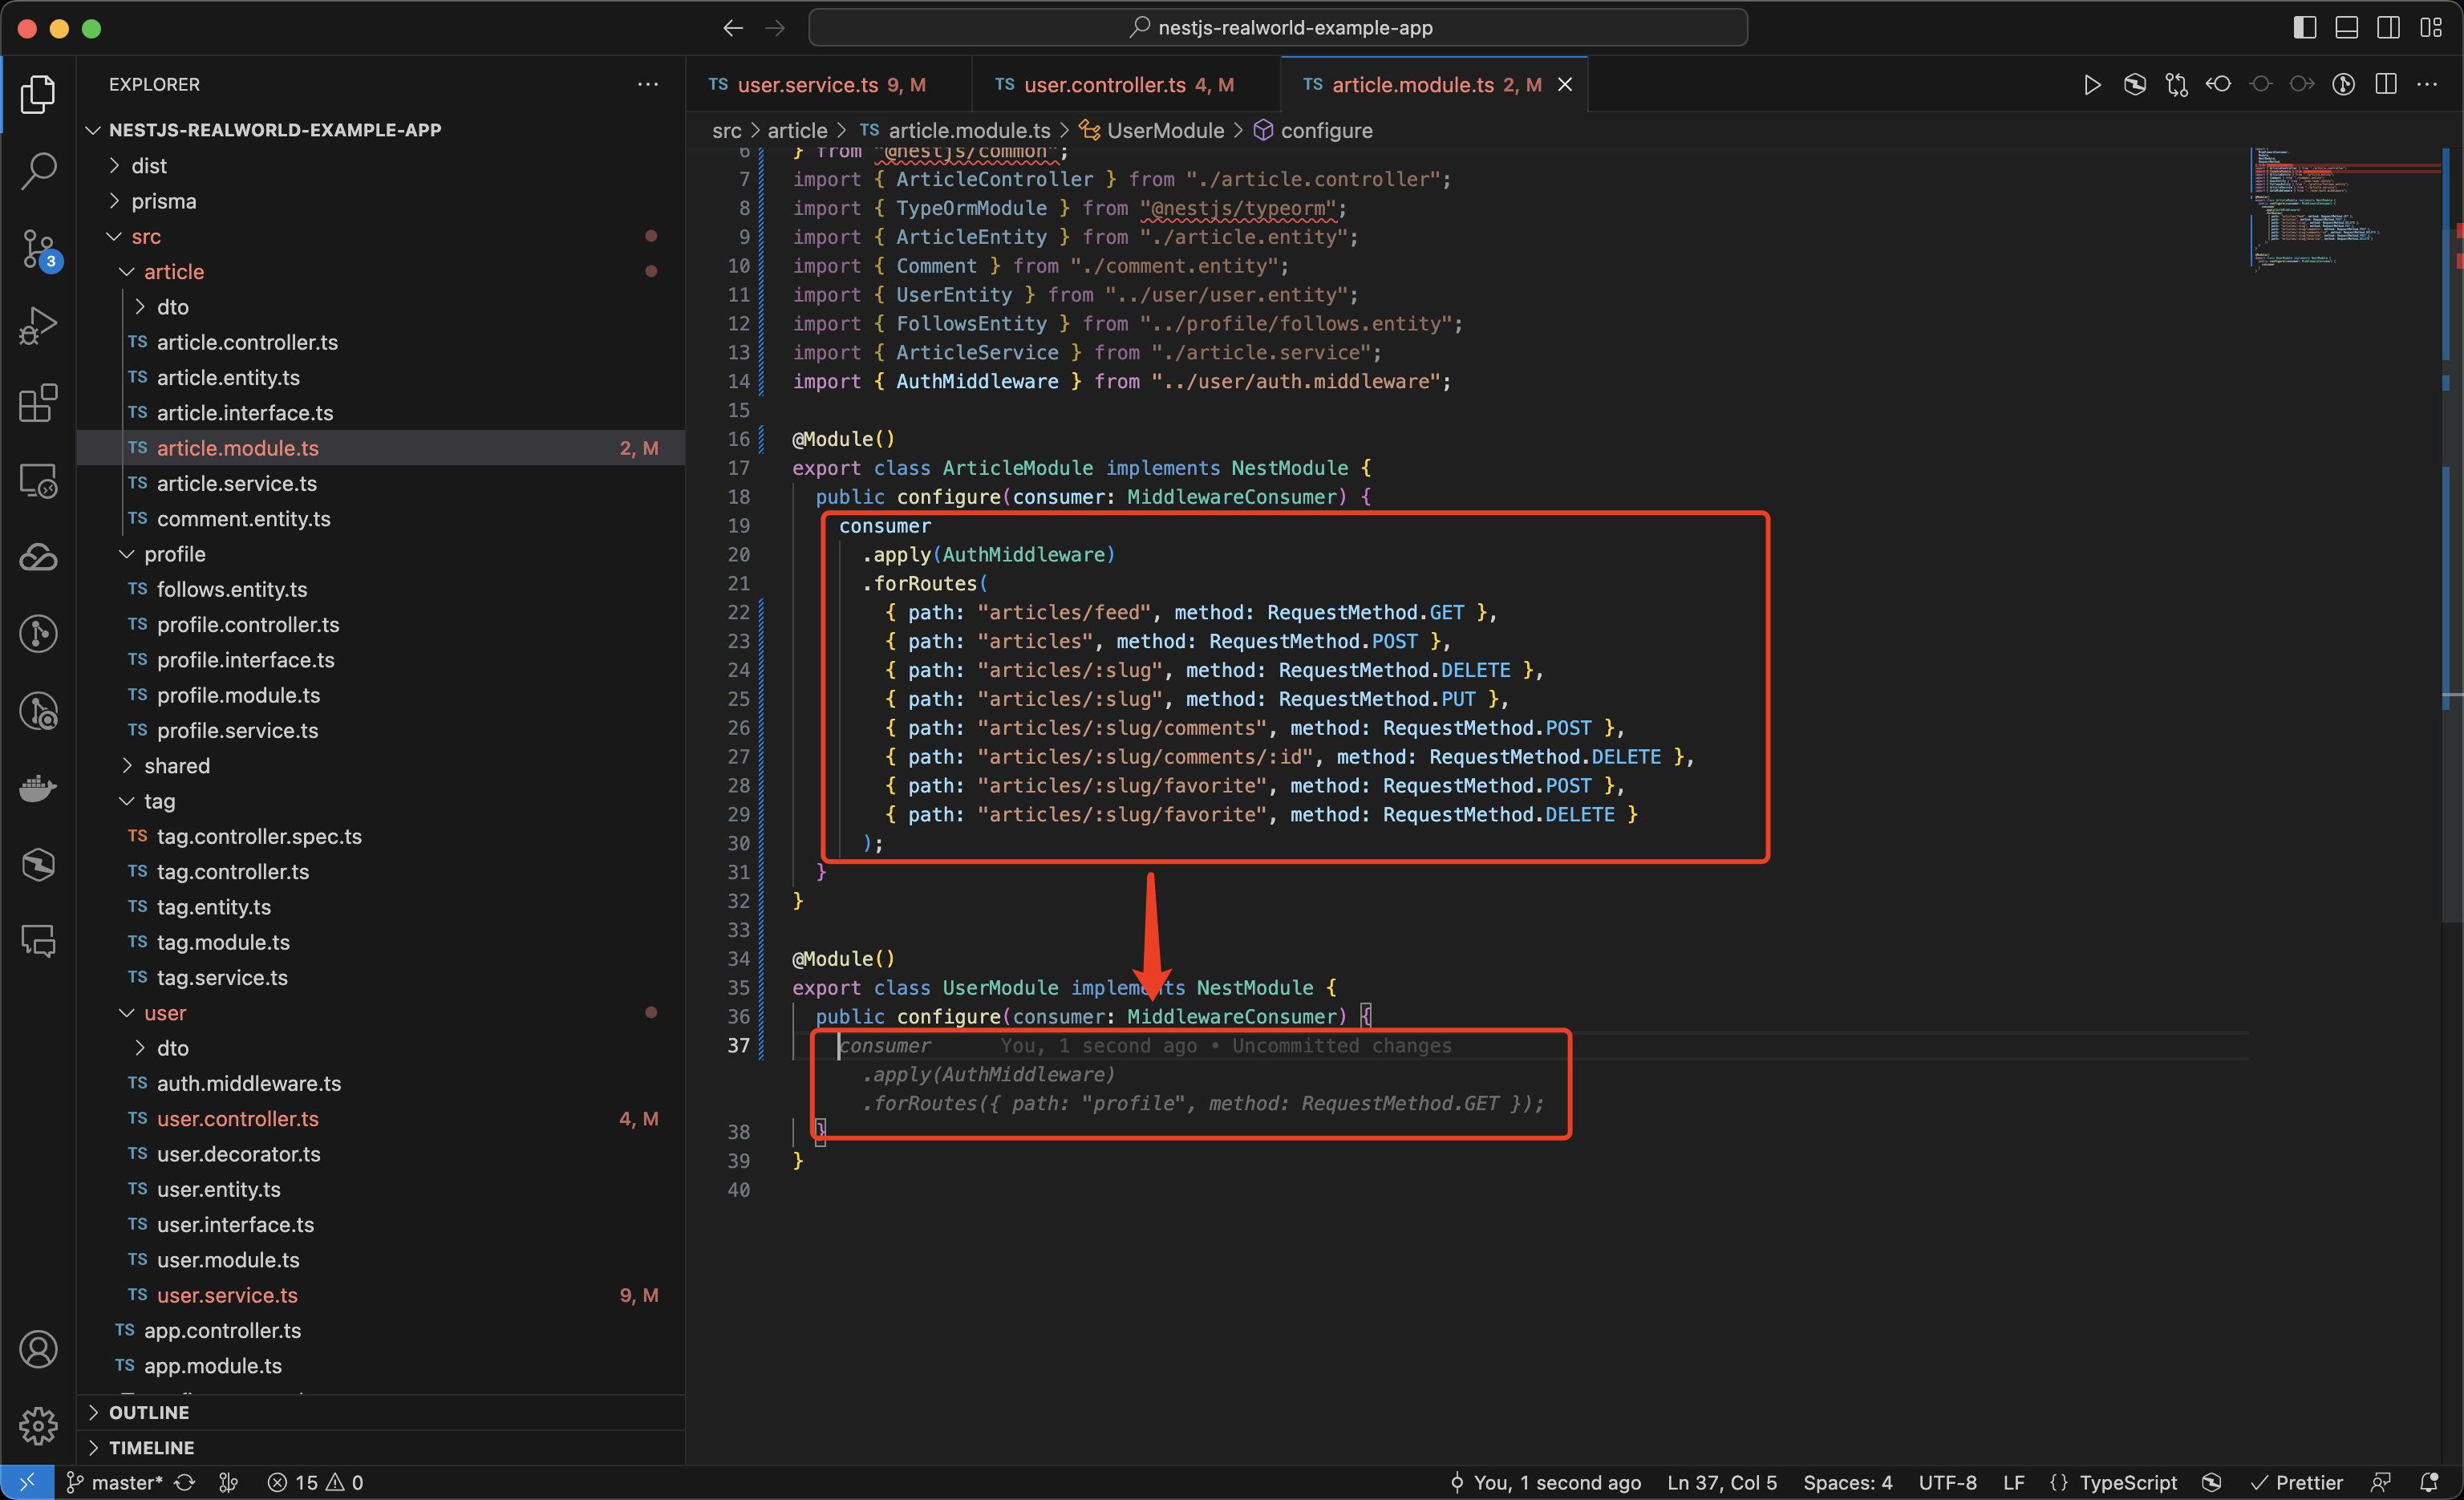Expand the dist folder
This screenshot has width=2464, height=1500.
(149, 166)
